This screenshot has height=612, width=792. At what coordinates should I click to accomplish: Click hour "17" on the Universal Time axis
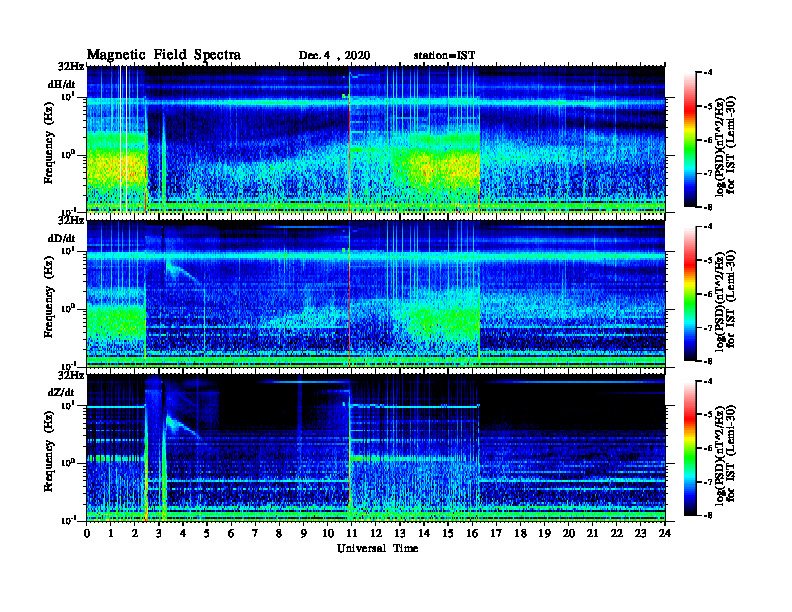[x=497, y=534]
